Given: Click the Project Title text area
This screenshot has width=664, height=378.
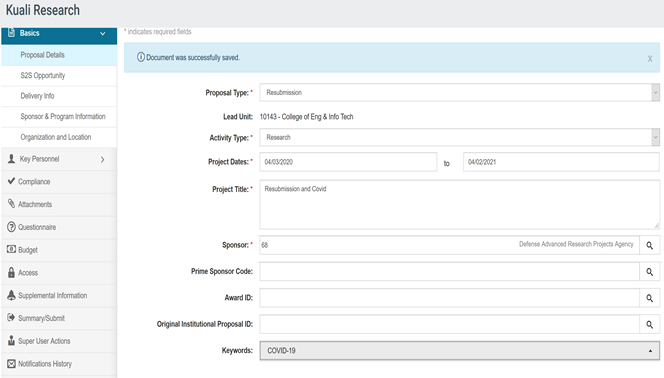Looking at the screenshot, I should [x=459, y=205].
